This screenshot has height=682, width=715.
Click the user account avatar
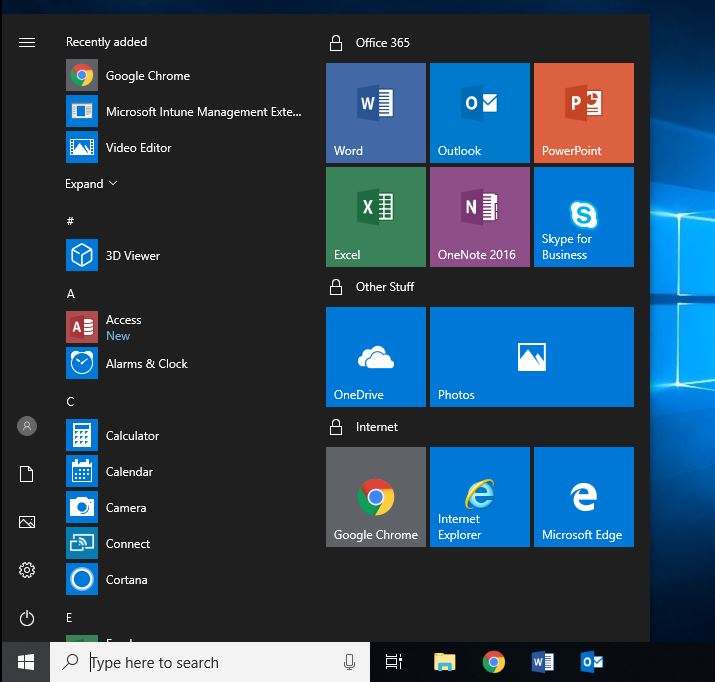point(27,426)
